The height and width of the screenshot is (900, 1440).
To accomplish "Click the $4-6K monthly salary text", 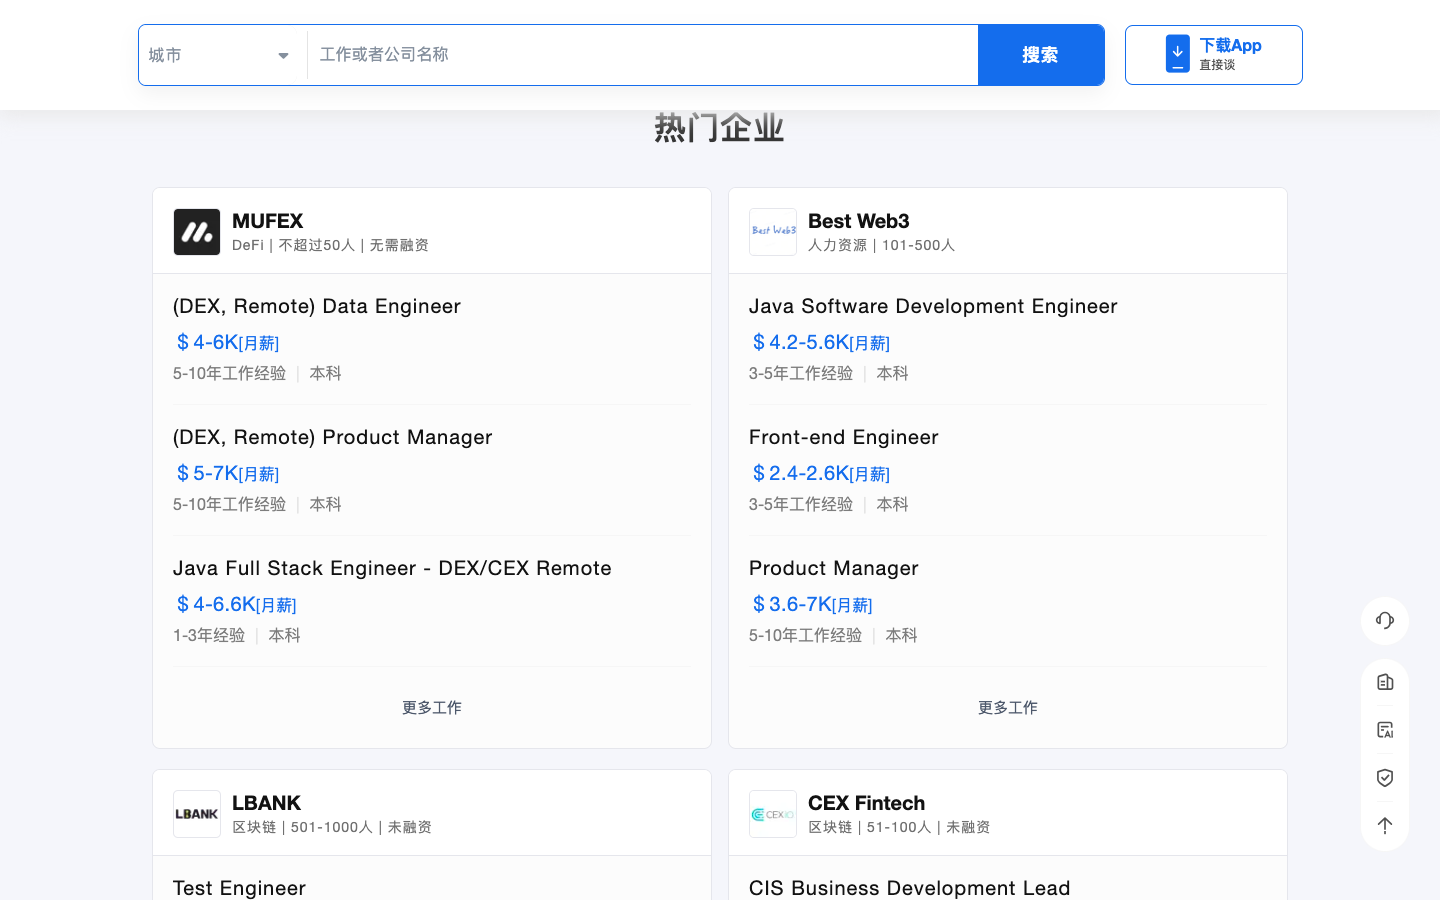I will pyautogui.click(x=227, y=342).
